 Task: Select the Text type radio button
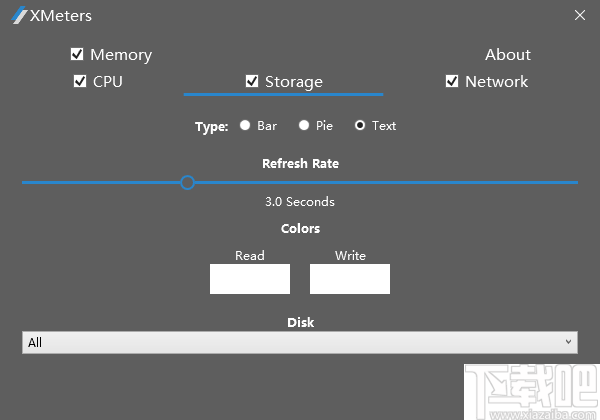coord(360,125)
